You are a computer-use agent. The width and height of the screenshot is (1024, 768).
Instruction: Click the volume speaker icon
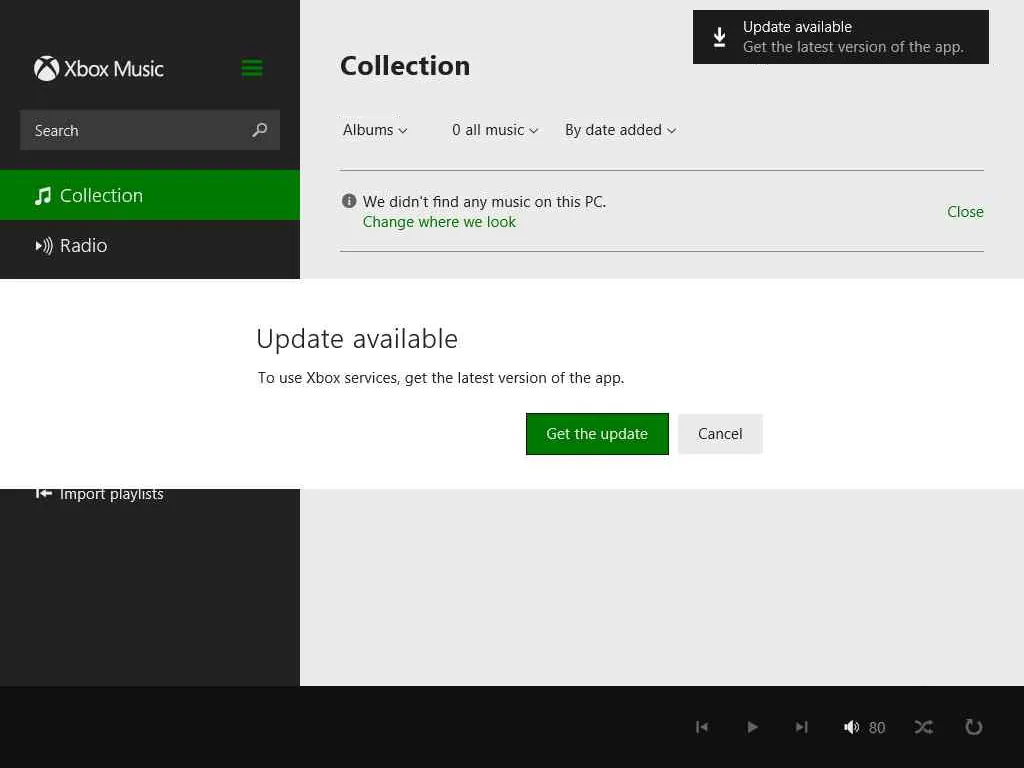[x=851, y=727]
